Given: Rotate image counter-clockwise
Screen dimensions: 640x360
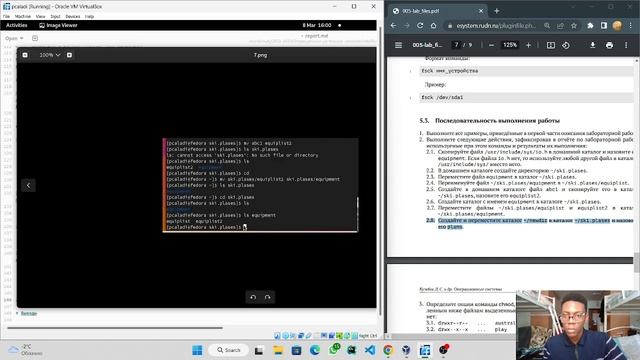Looking at the screenshot, I should tap(253, 297).
